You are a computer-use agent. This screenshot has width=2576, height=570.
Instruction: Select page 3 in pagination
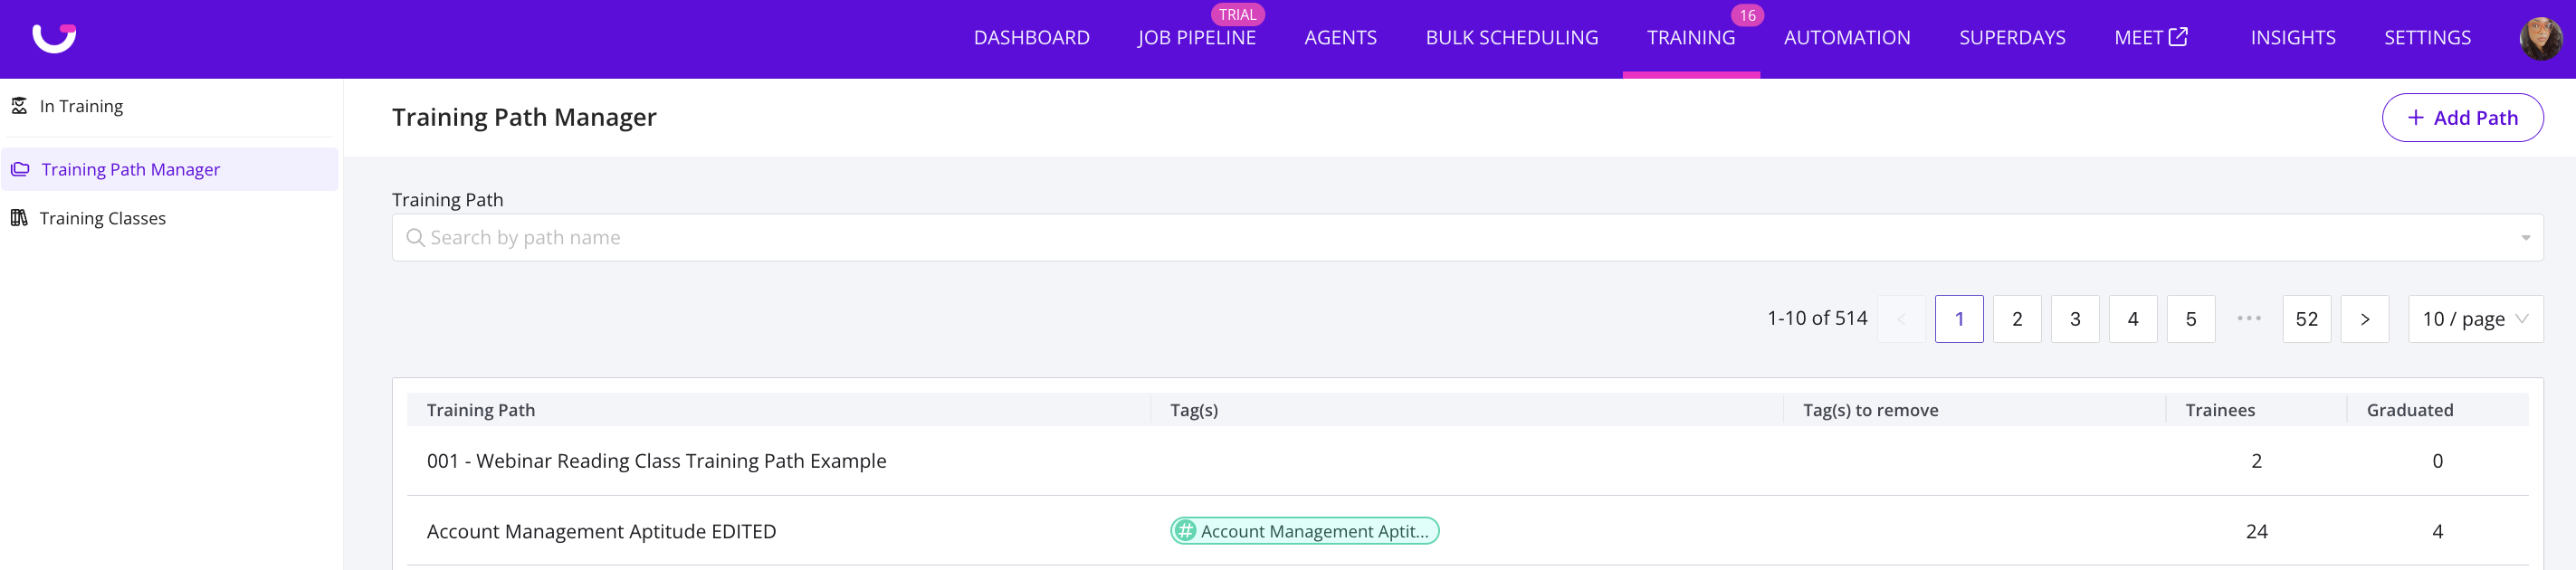point(2074,319)
